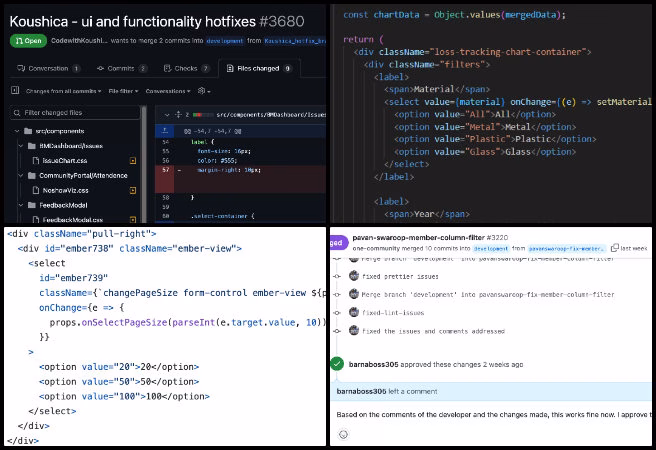This screenshot has height=450, width=656.
Task: Click option value="50" code line
Action: [x=119, y=381]
